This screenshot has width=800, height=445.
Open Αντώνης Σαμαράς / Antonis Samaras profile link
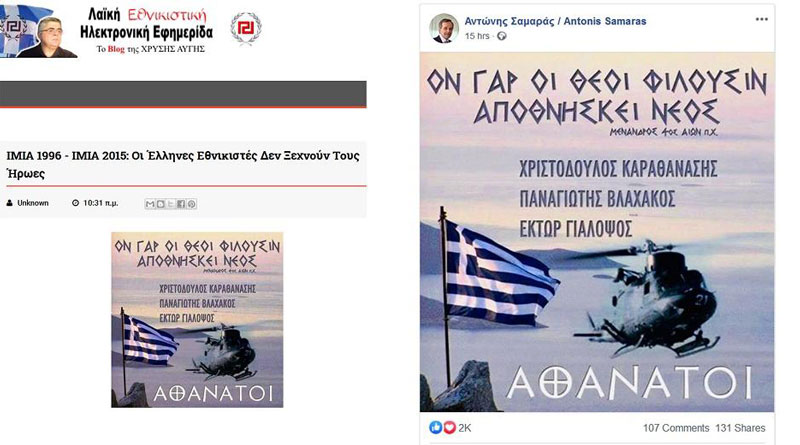coord(555,21)
